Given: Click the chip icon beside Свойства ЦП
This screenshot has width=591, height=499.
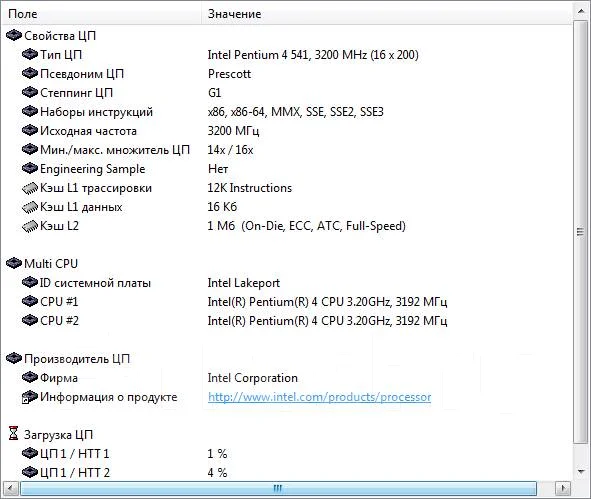Looking at the screenshot, I should (14, 35).
